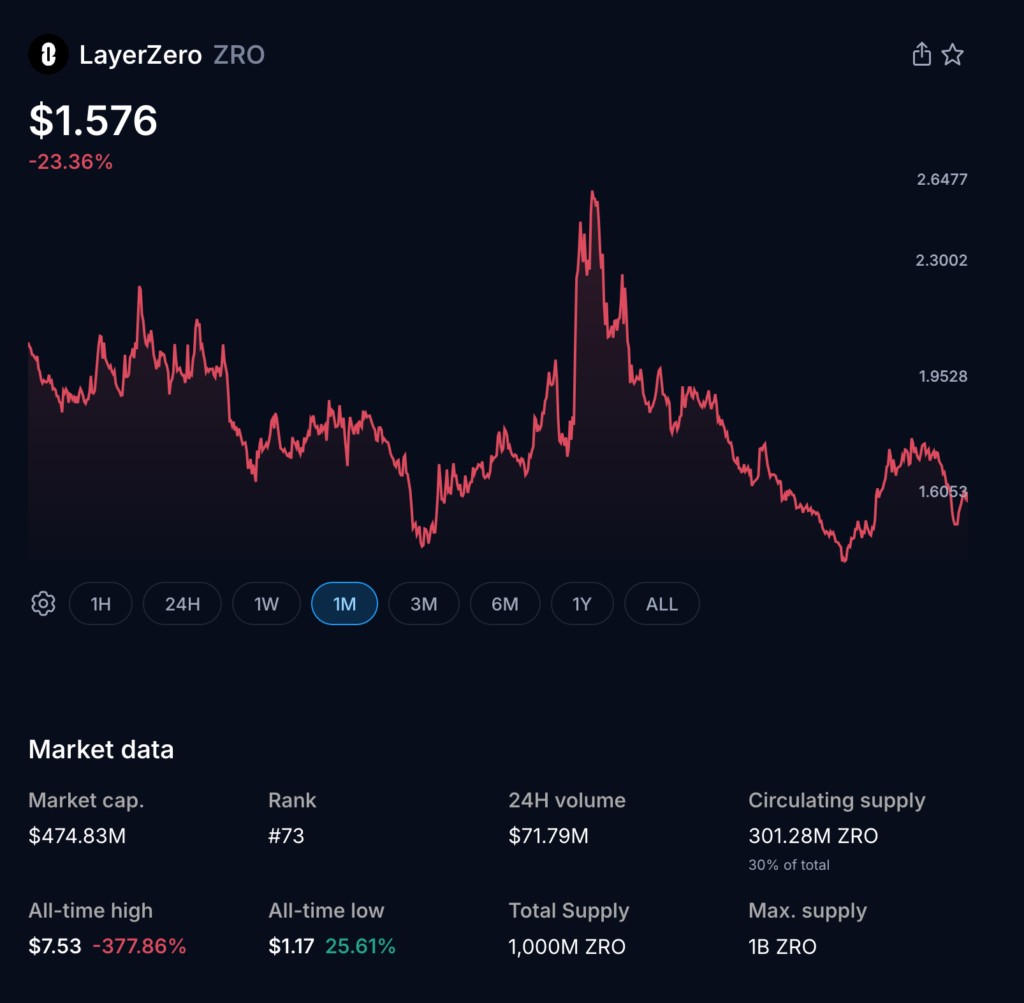Image resolution: width=1024 pixels, height=1003 pixels.
Task: Select the ZRO ticker label
Action: (238, 55)
